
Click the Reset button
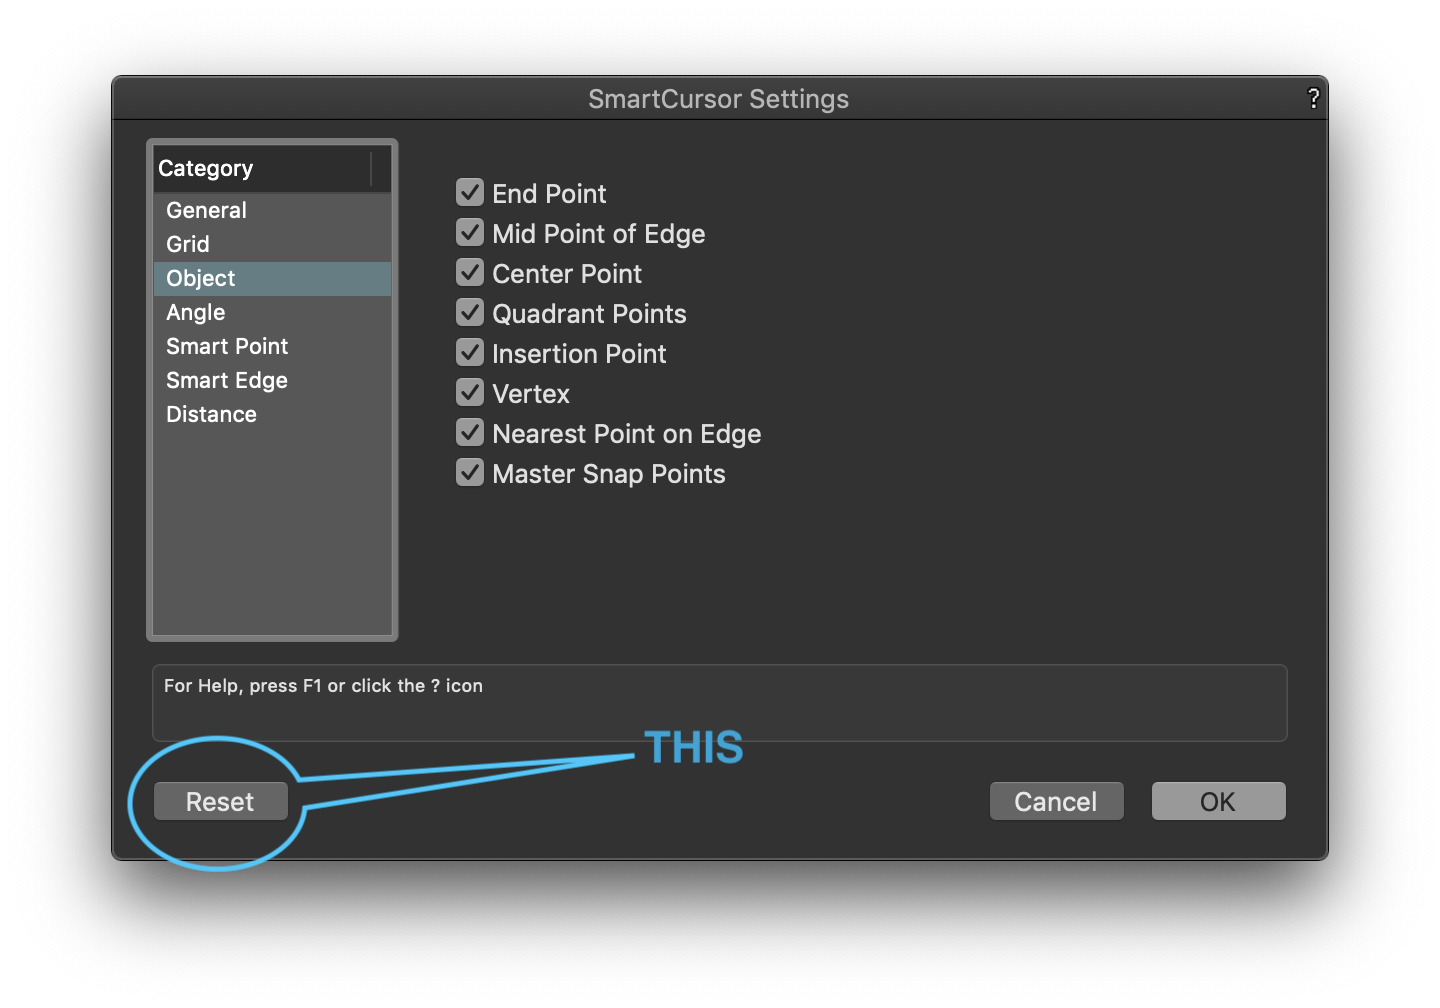220,801
